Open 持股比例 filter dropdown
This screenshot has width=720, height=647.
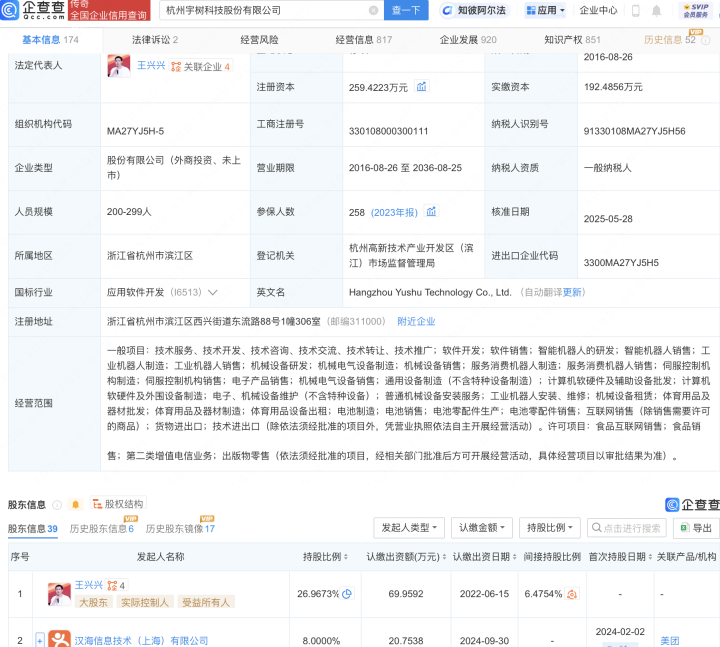coord(550,528)
